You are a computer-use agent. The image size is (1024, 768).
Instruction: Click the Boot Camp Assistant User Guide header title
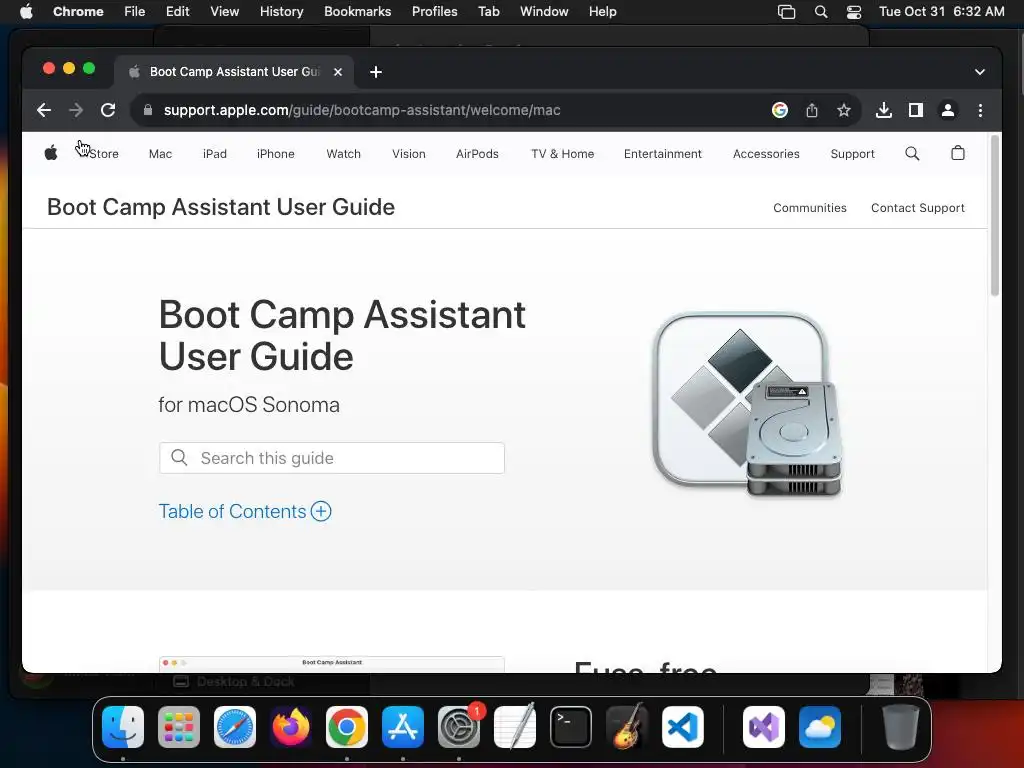pyautogui.click(x=221, y=207)
